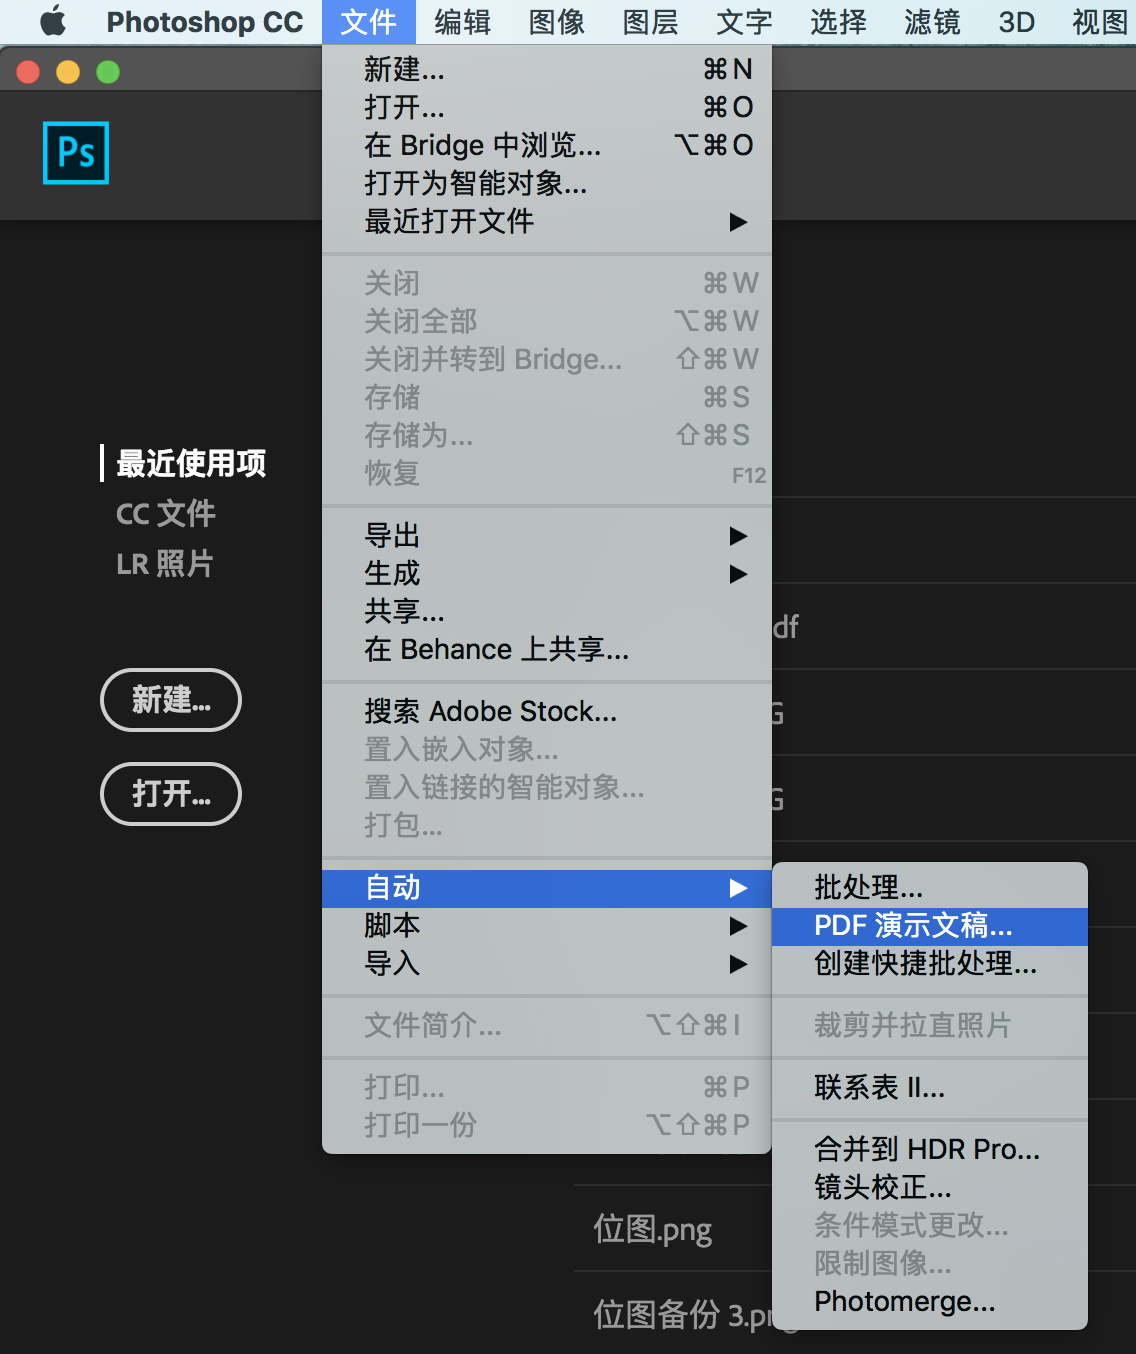
Task: Open the 图像 menu
Action: pyautogui.click(x=556, y=21)
